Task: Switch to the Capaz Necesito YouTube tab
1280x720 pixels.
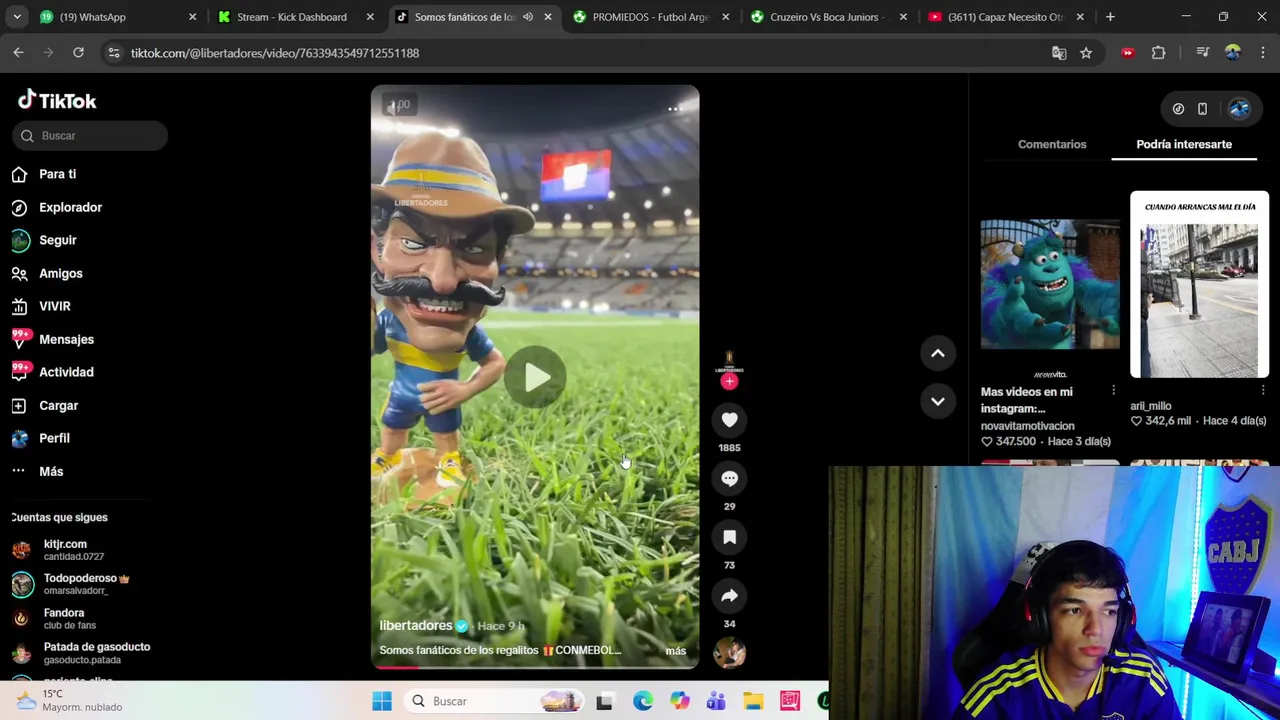Action: pyautogui.click(x=1005, y=17)
